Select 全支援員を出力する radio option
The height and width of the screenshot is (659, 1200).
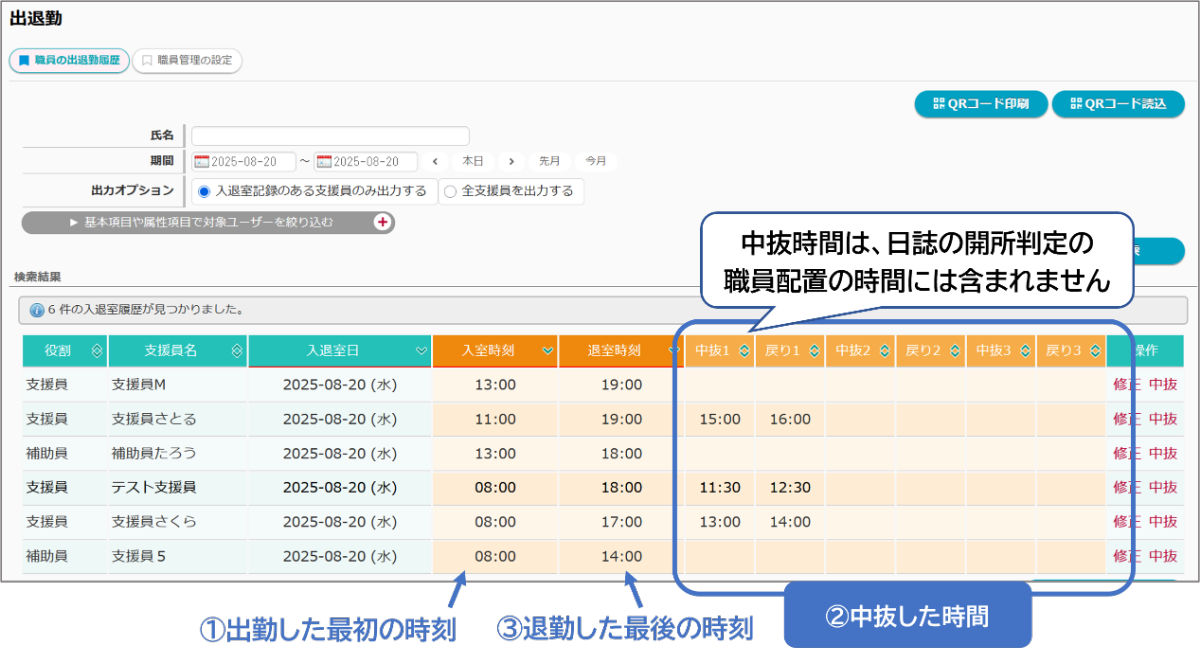pos(450,191)
